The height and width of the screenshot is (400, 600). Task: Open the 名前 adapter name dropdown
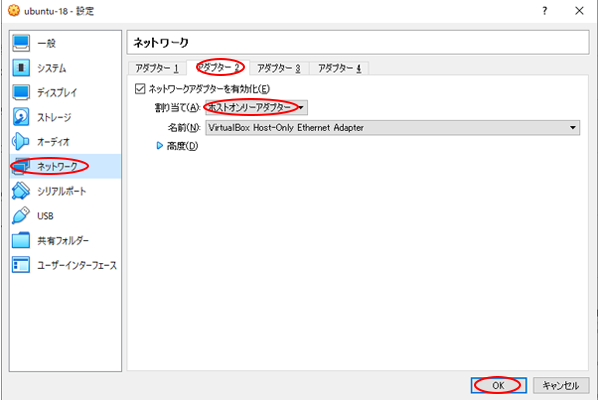(393, 127)
